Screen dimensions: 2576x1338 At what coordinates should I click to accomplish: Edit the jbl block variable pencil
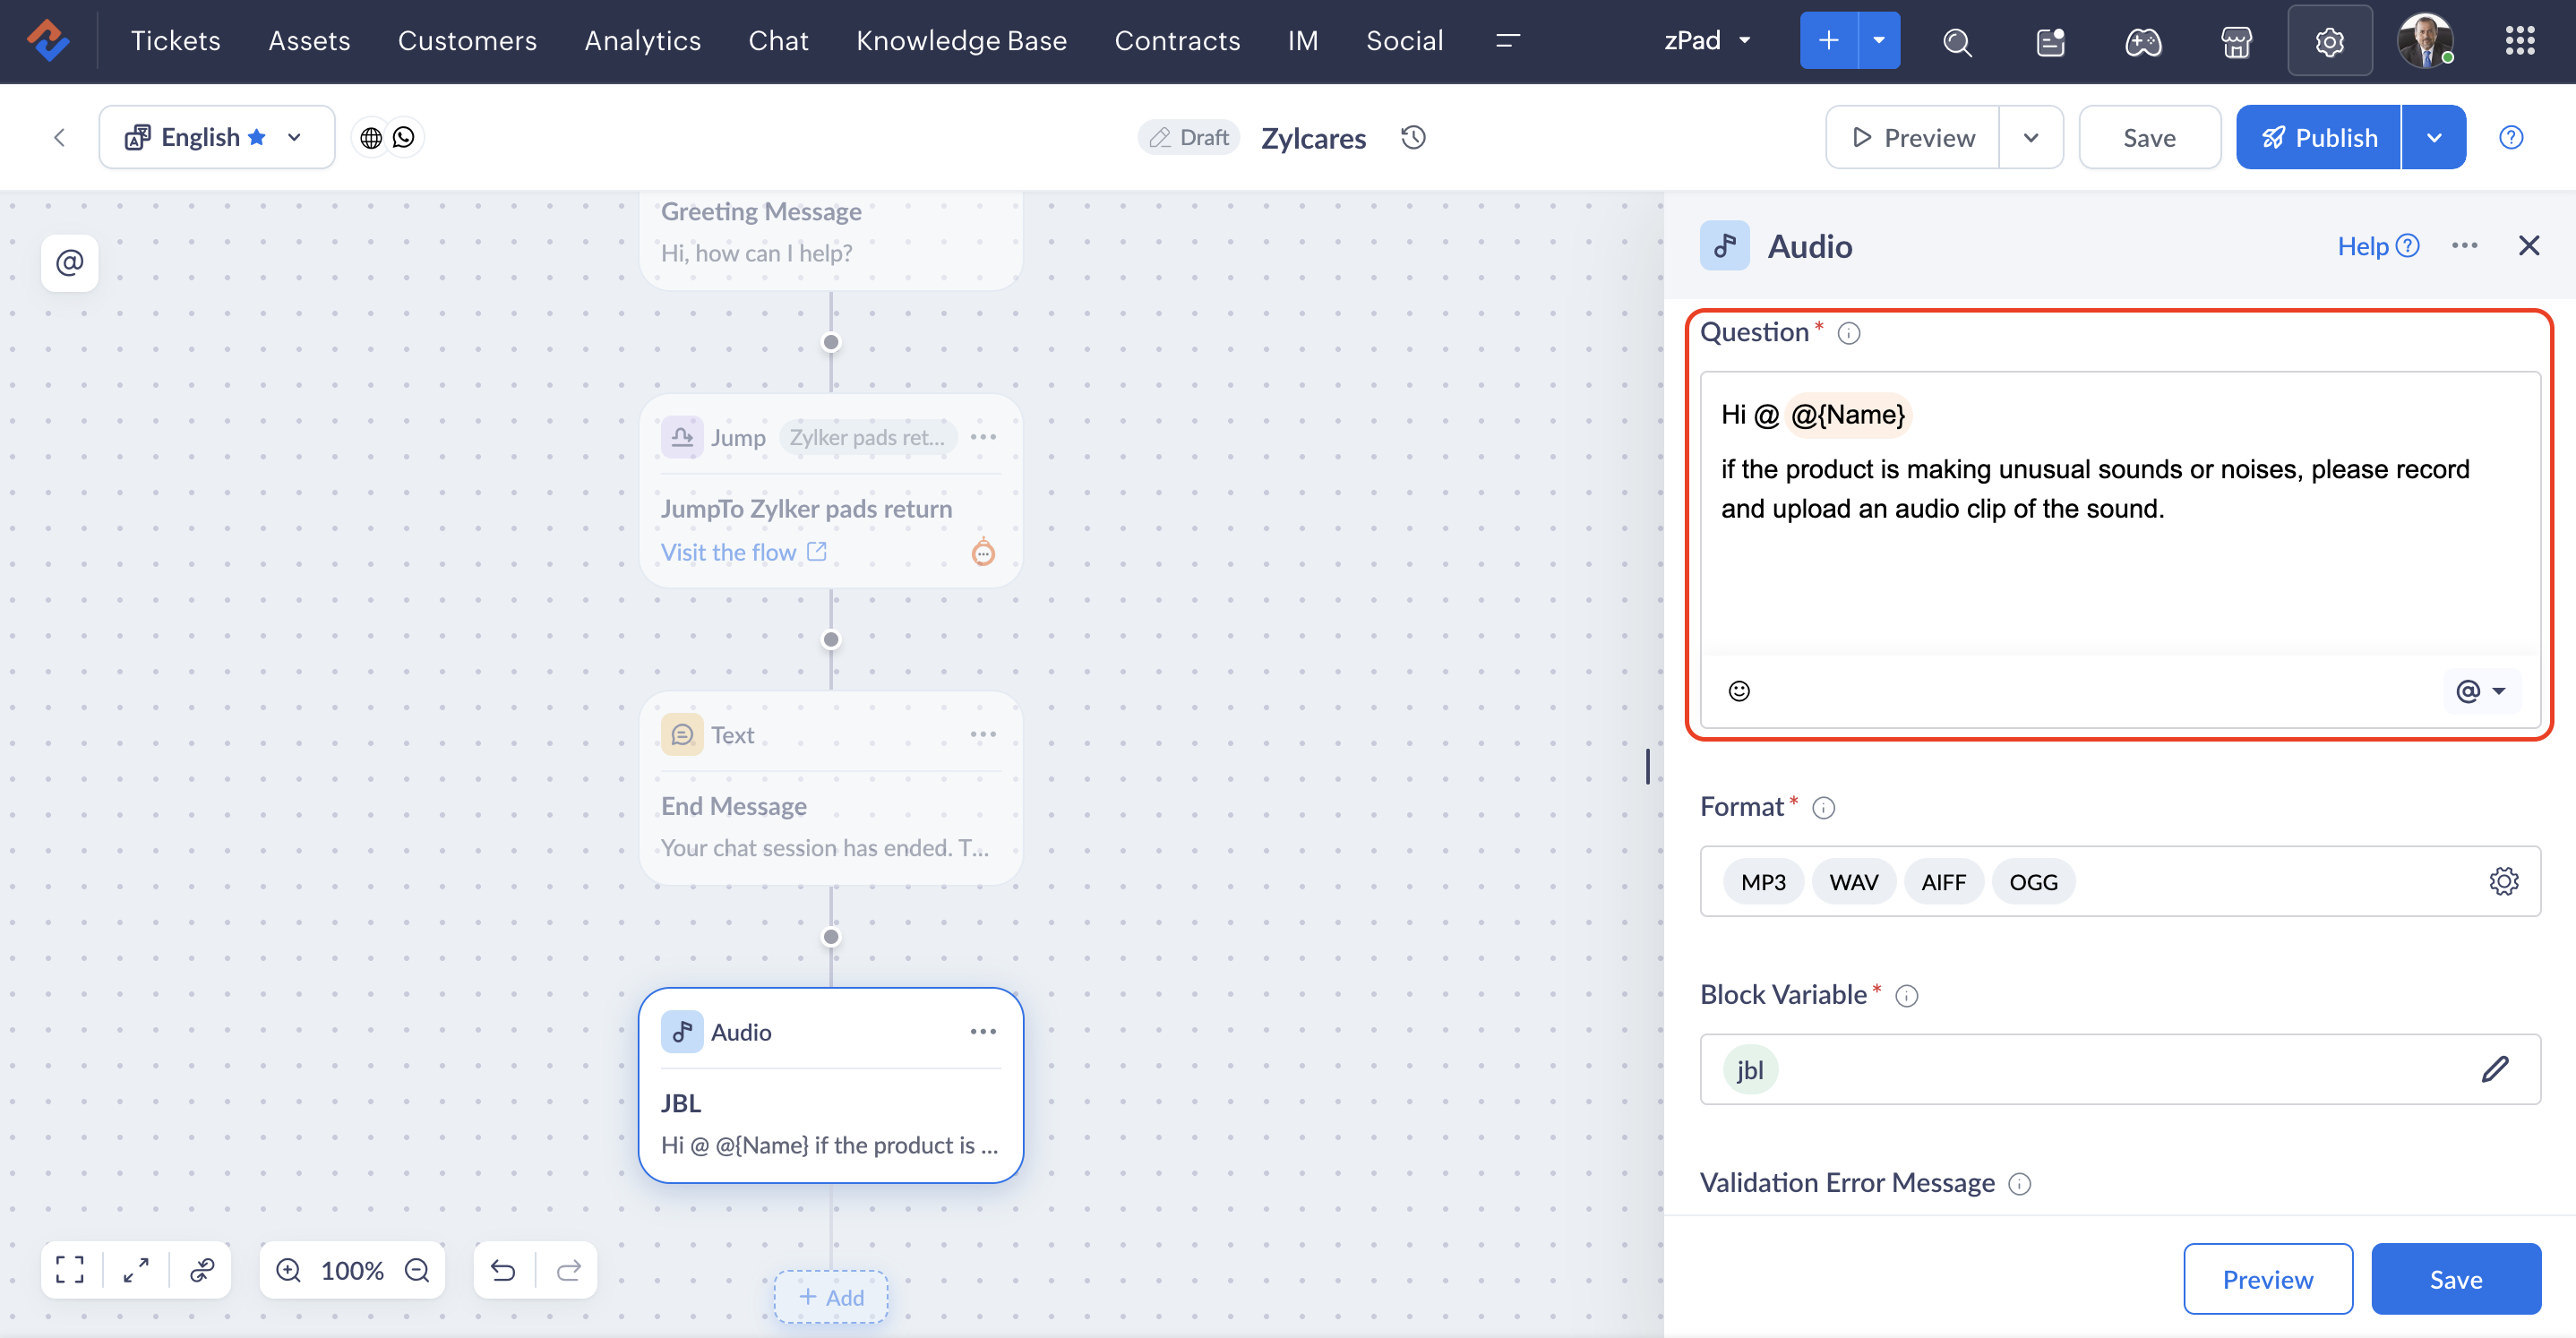tap(2495, 1069)
